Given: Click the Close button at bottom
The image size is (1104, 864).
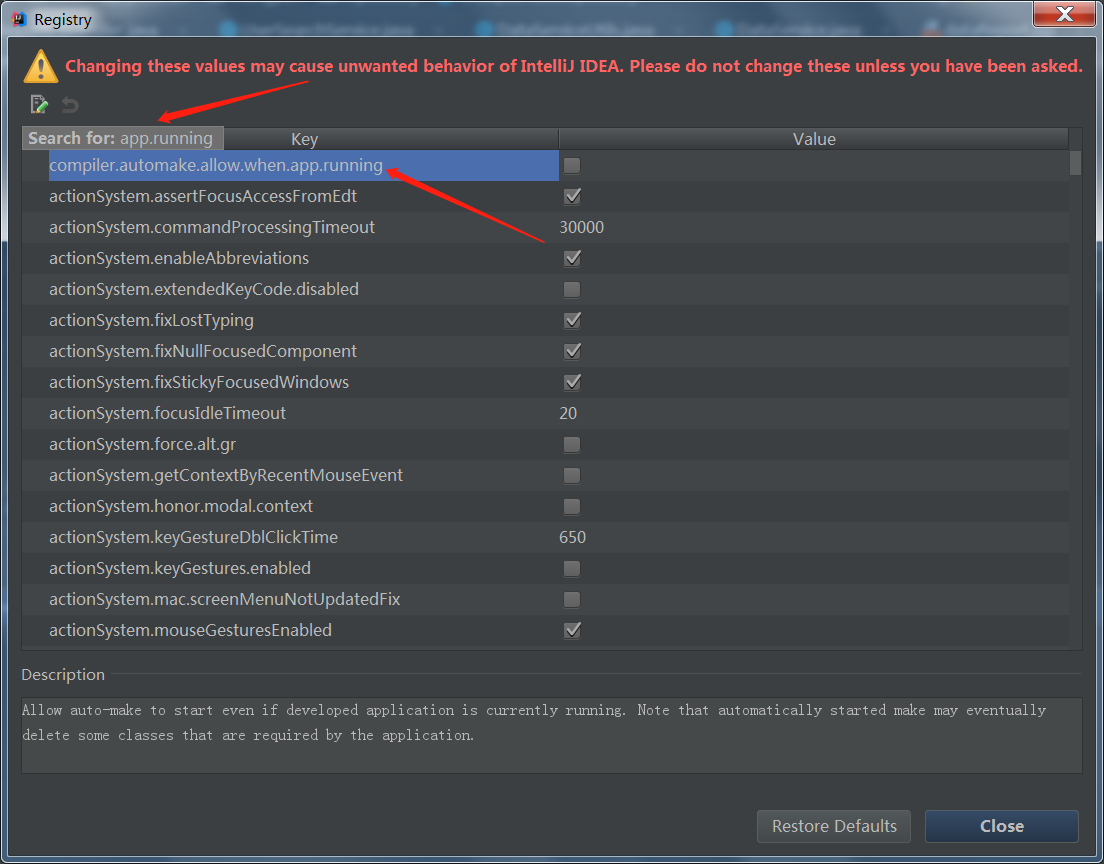Looking at the screenshot, I should [x=1001, y=826].
